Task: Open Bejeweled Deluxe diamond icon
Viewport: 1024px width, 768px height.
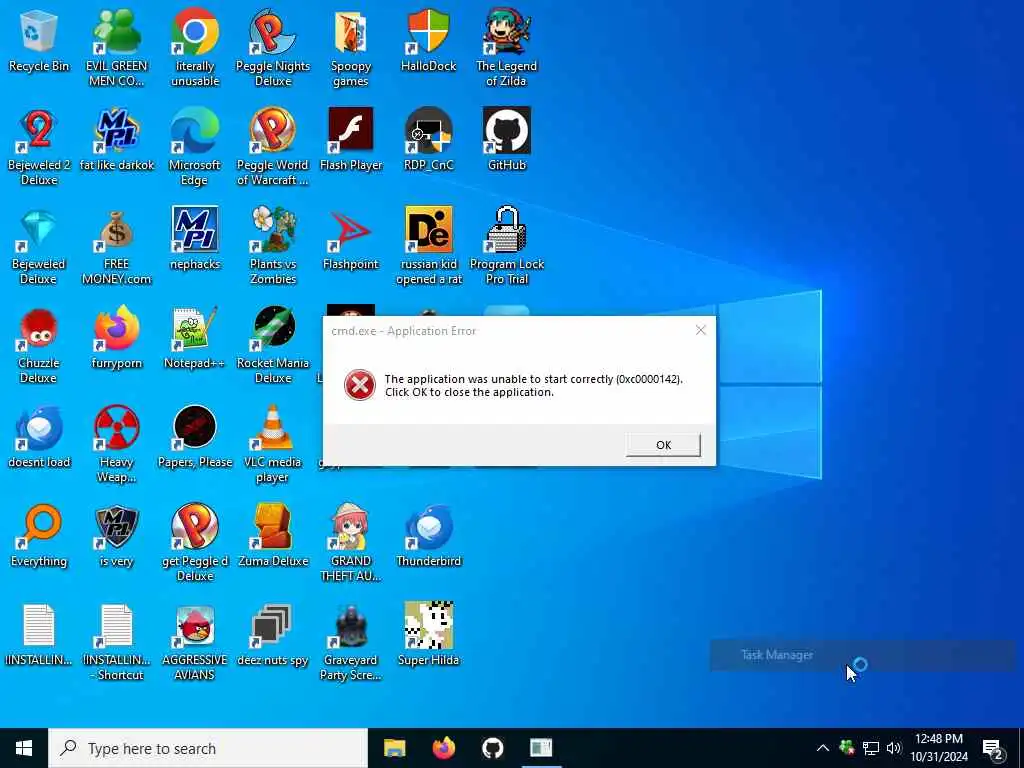Action: point(39,246)
